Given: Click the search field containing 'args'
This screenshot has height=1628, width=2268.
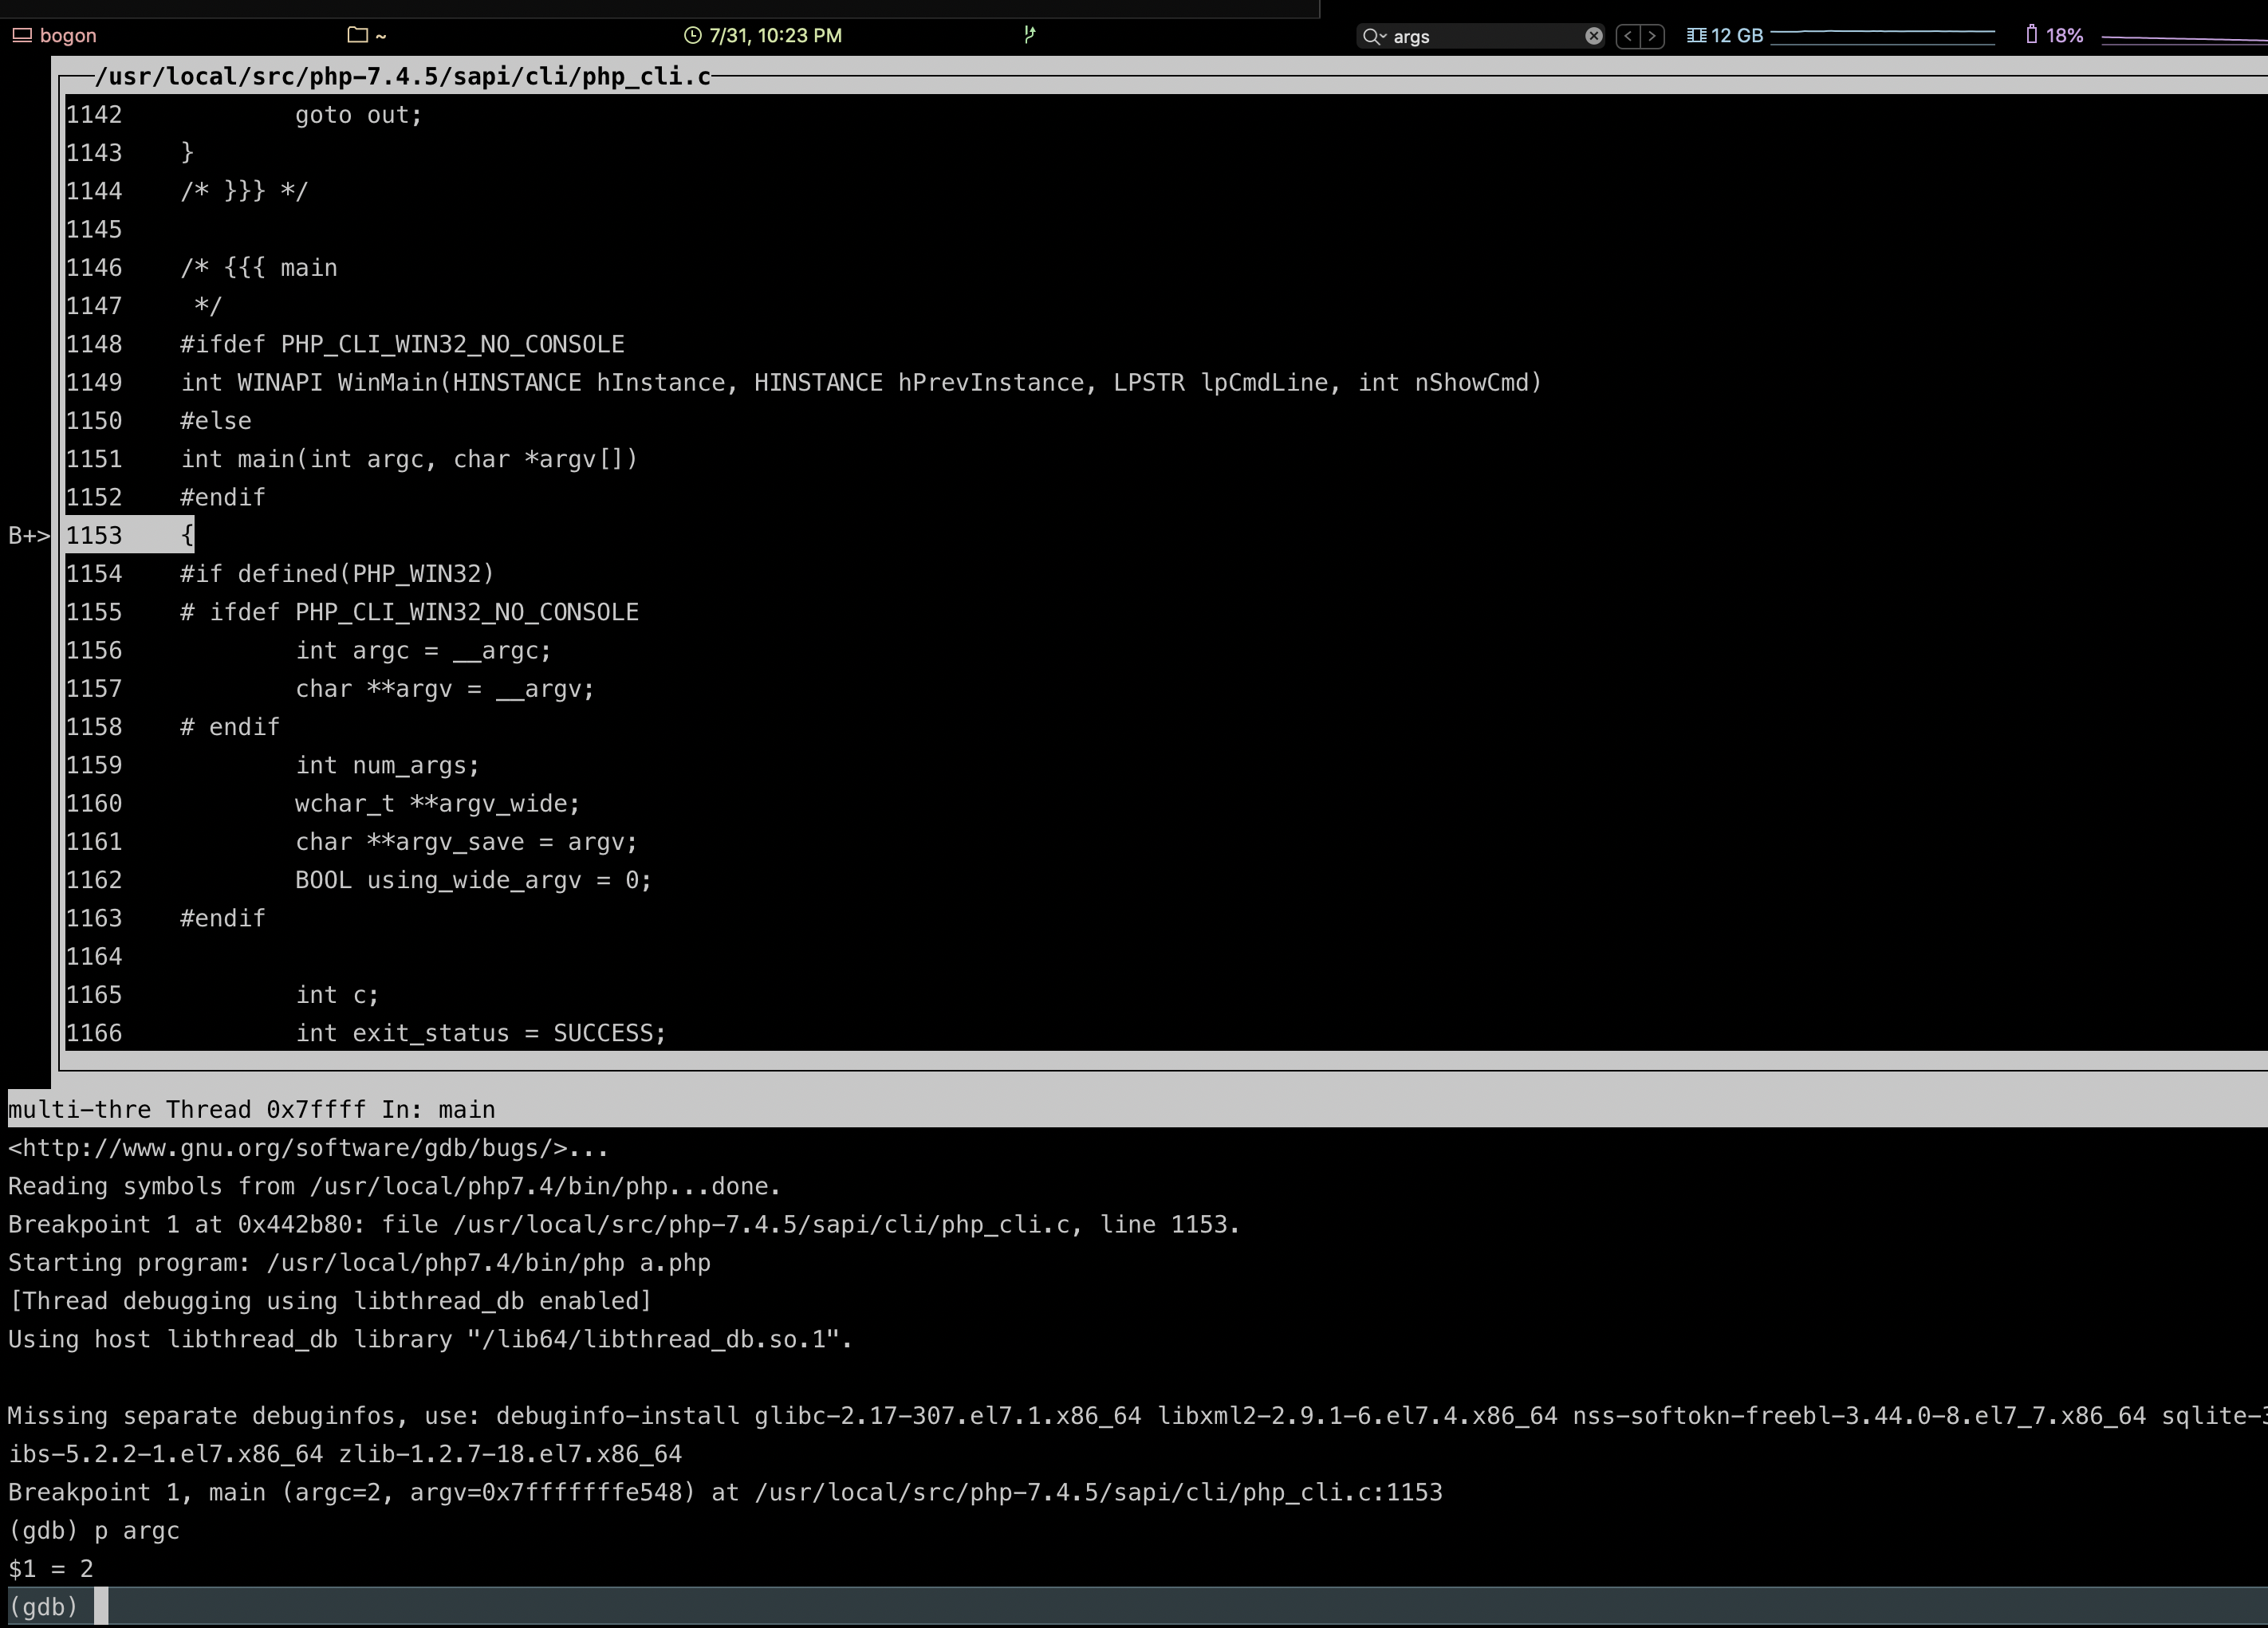Looking at the screenshot, I should pos(1481,36).
